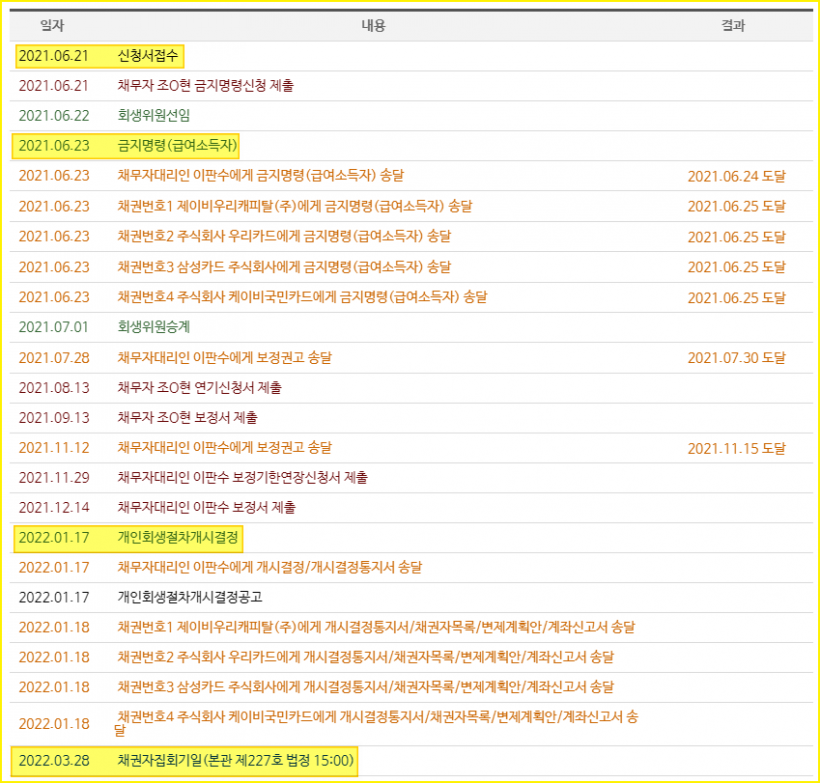The width and height of the screenshot is (820, 783).
Task: Click the date 2021.09.13
Action: click(54, 417)
